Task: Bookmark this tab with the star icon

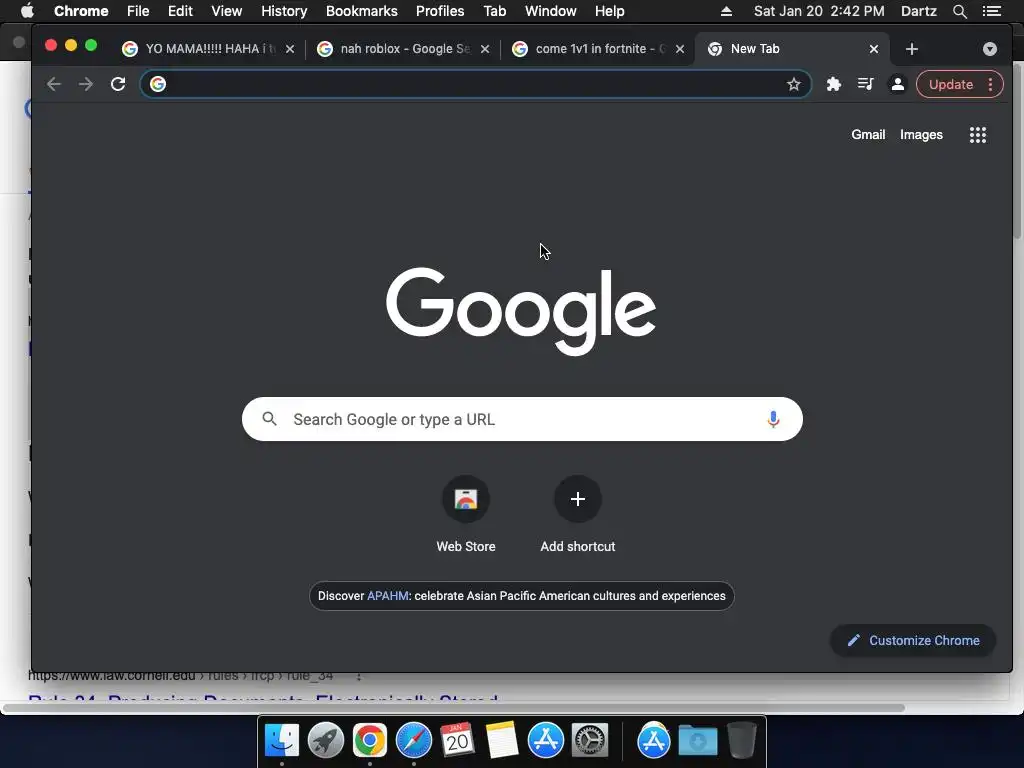Action: [793, 84]
